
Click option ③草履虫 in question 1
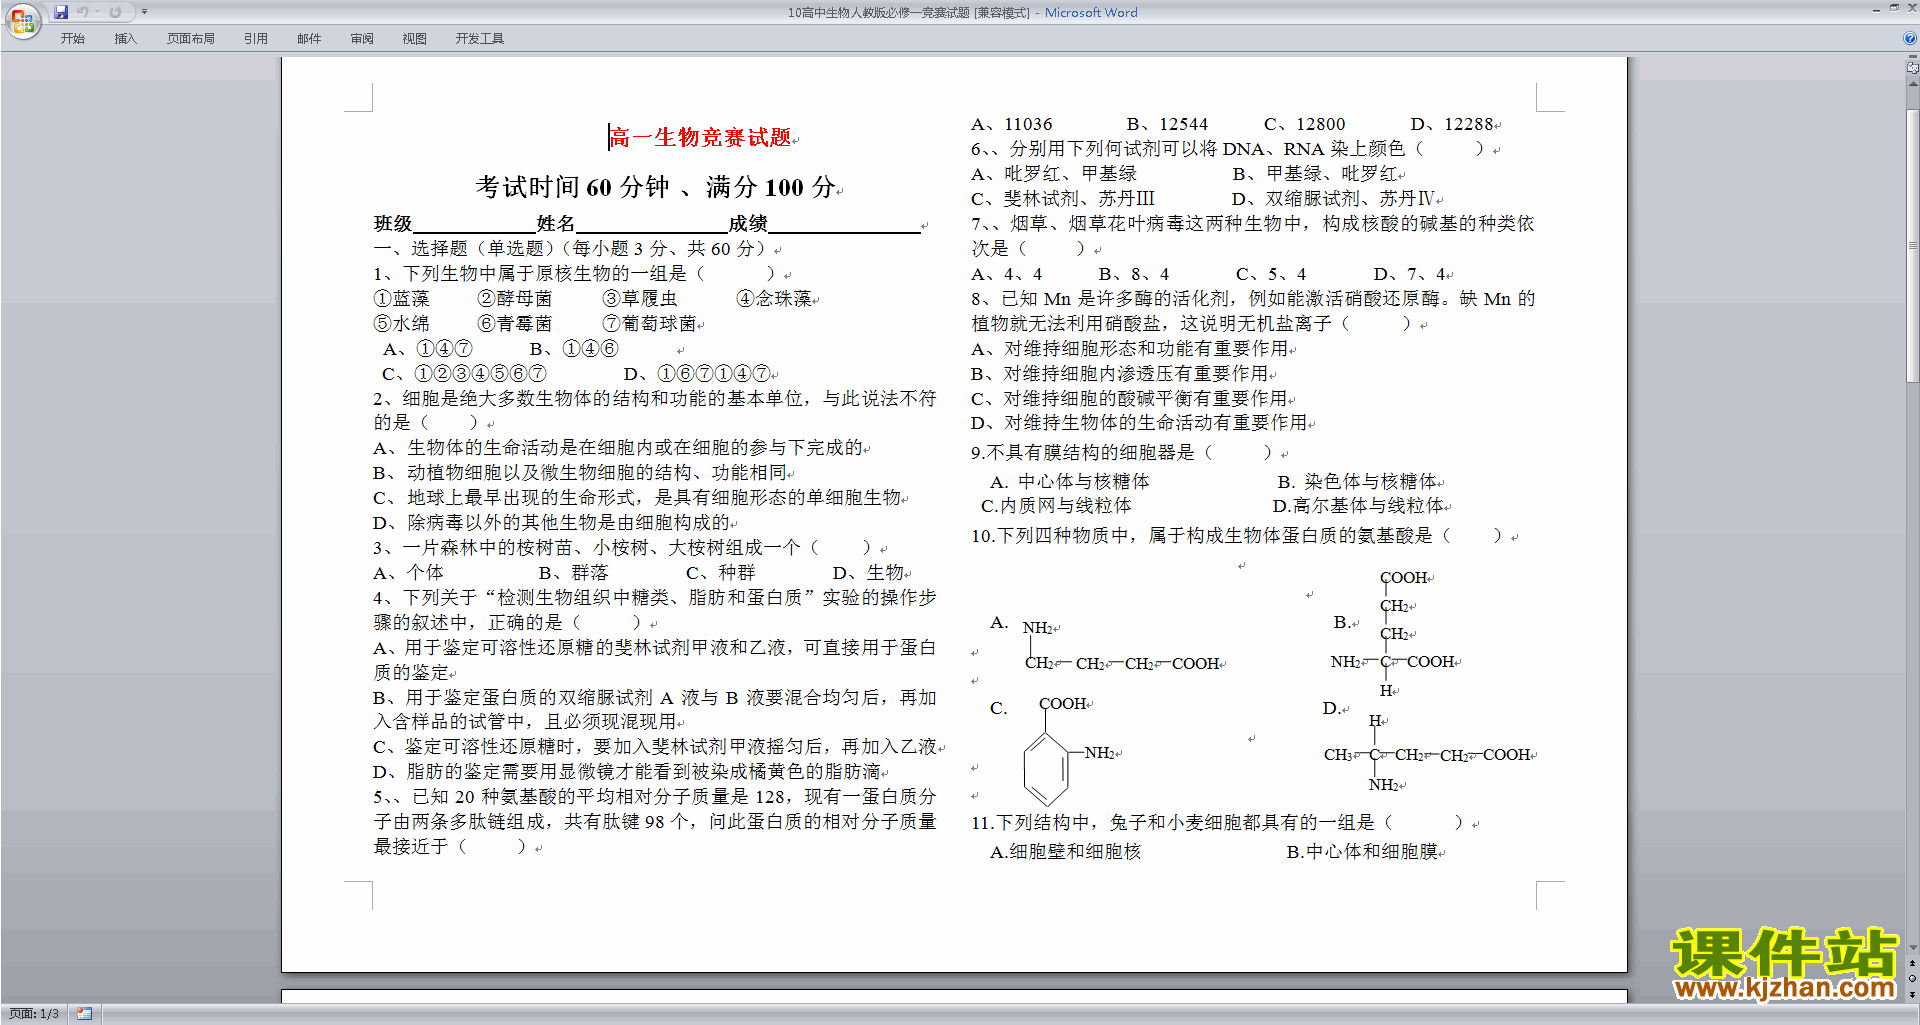[x=640, y=298]
